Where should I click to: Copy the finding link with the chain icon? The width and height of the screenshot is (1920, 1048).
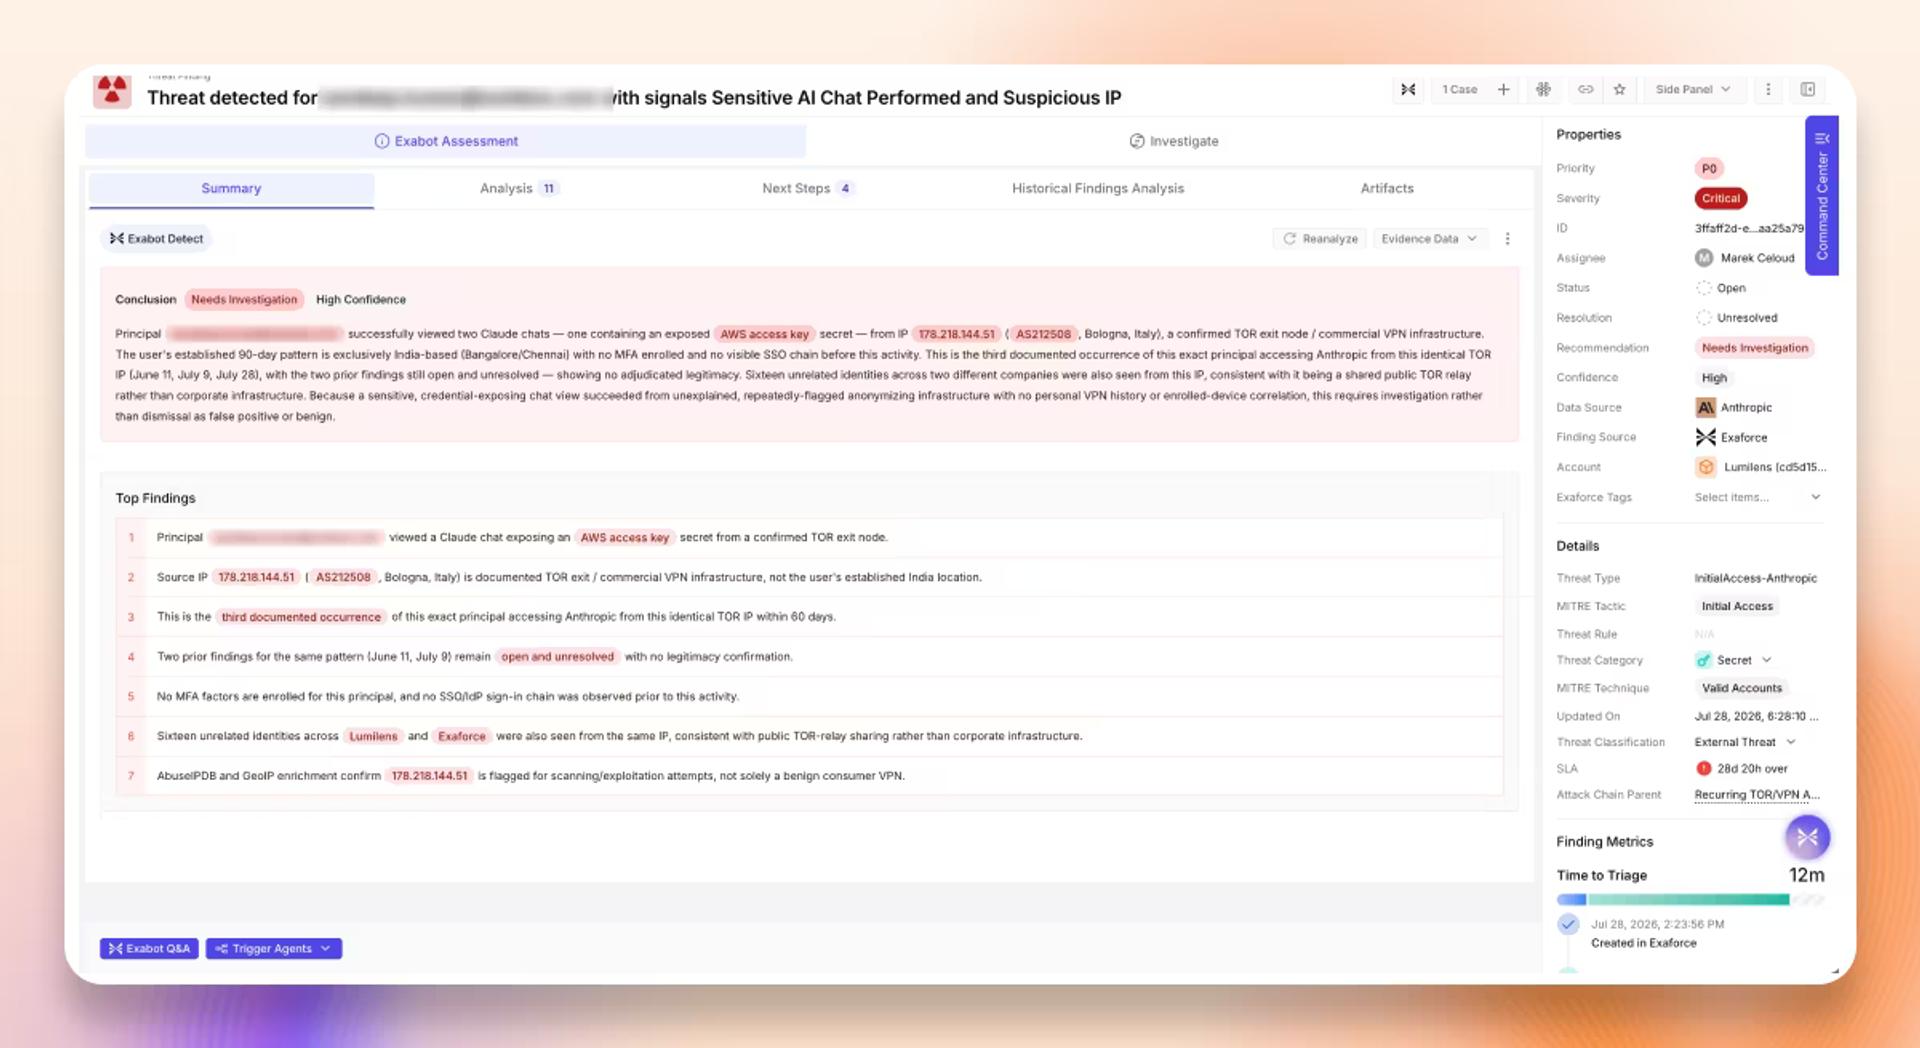click(x=1585, y=89)
